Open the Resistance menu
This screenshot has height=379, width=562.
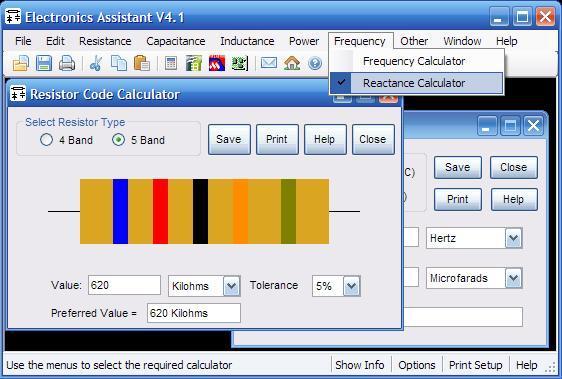(x=105, y=41)
